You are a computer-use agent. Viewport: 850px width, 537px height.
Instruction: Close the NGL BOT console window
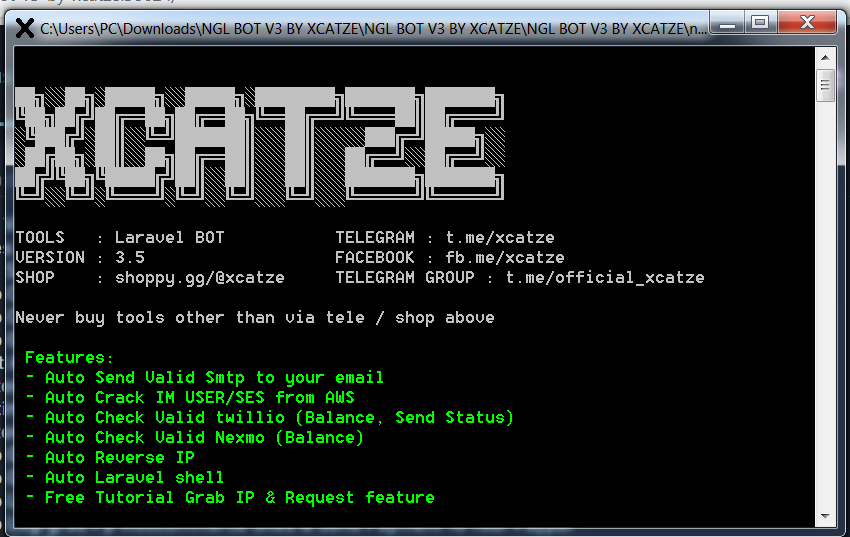tap(806, 23)
